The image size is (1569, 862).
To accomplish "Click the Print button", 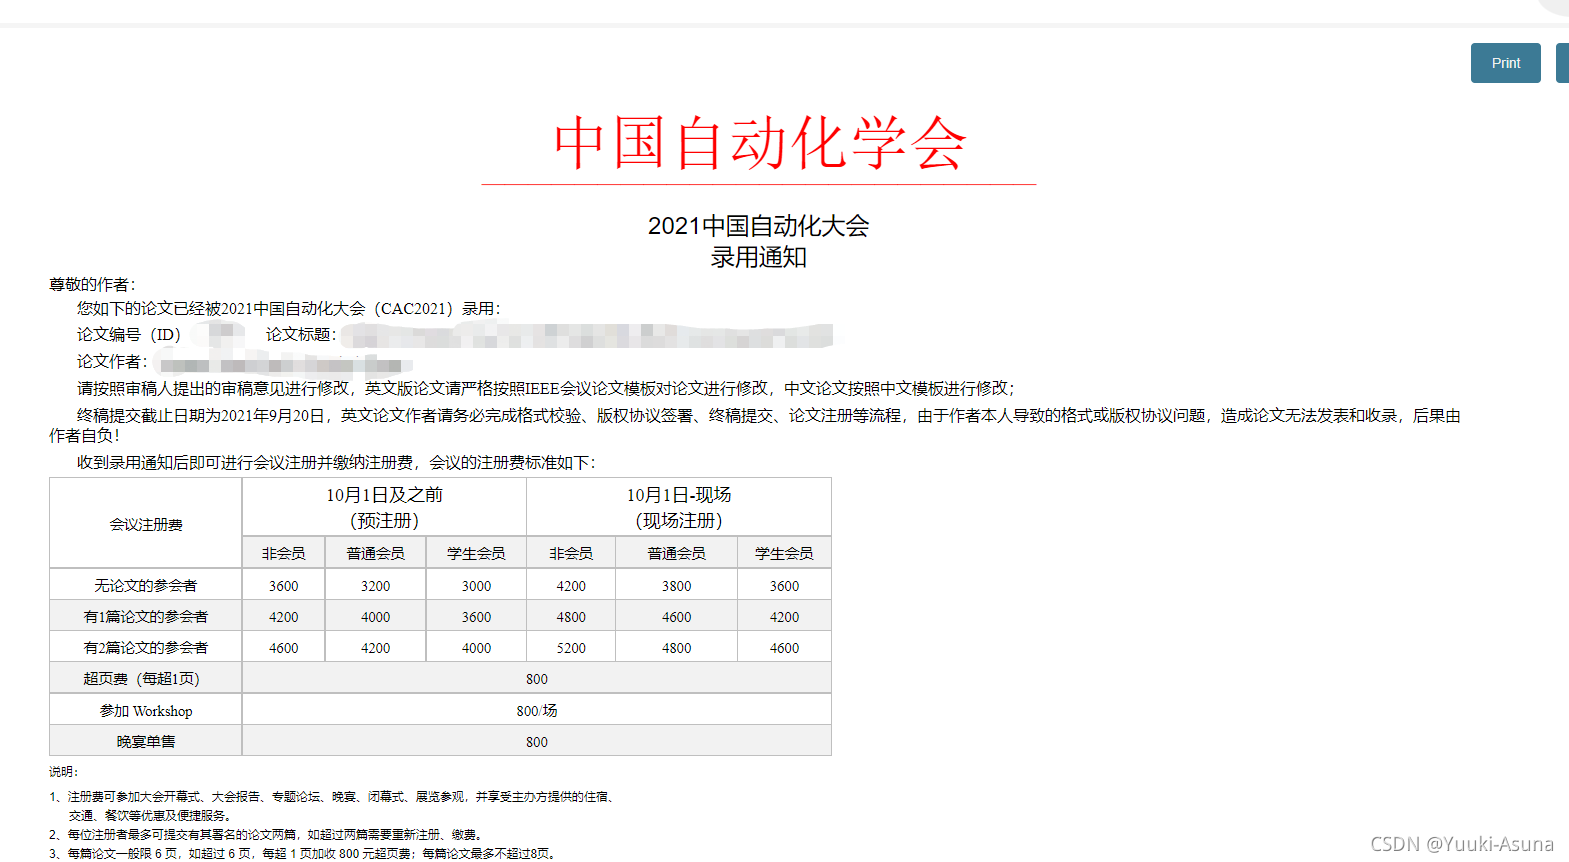I will point(1505,63).
